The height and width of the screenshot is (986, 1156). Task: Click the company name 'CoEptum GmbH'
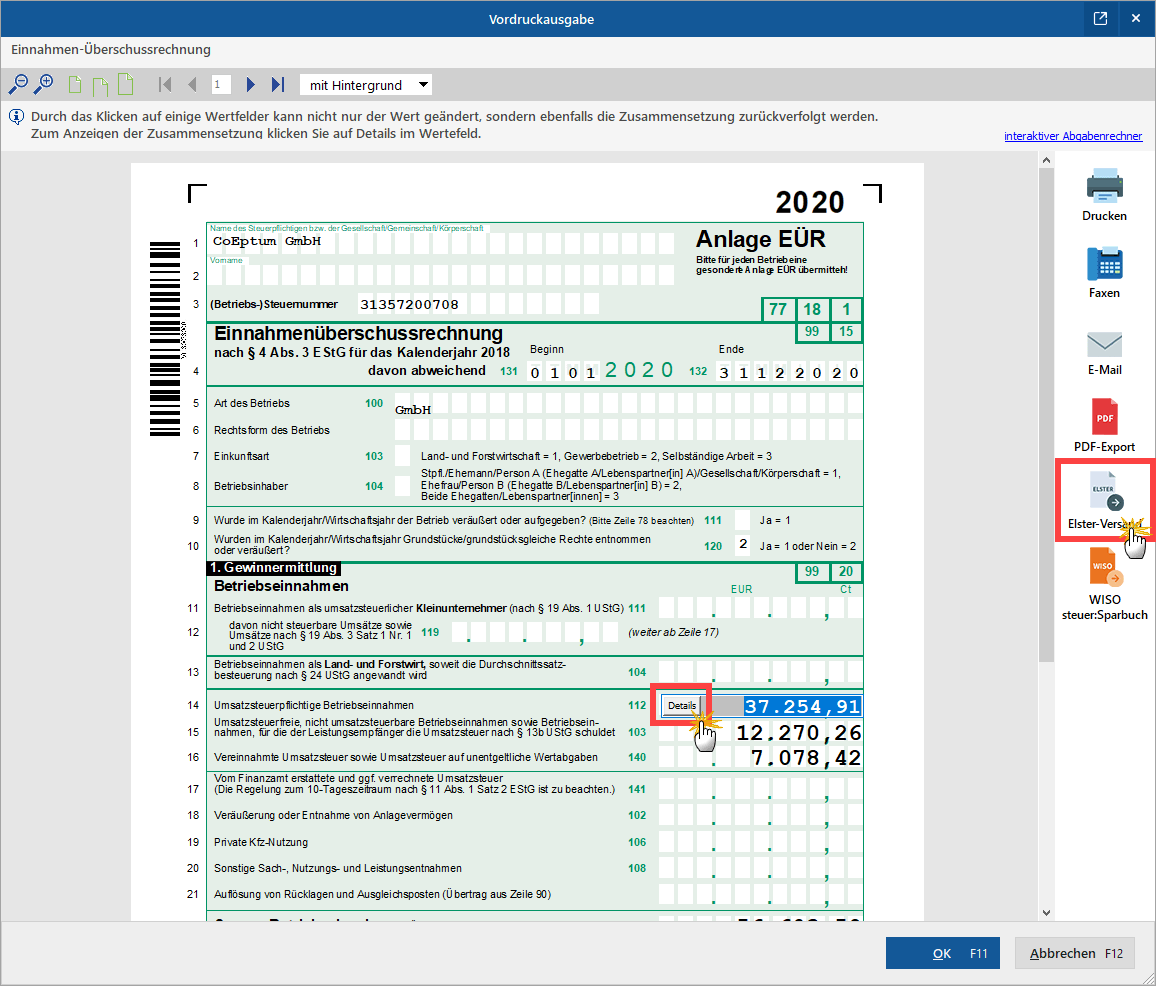(267, 241)
